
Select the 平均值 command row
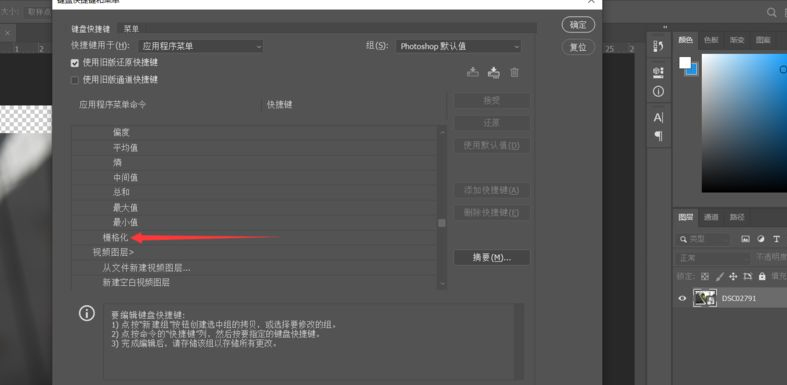pyautogui.click(x=254, y=148)
